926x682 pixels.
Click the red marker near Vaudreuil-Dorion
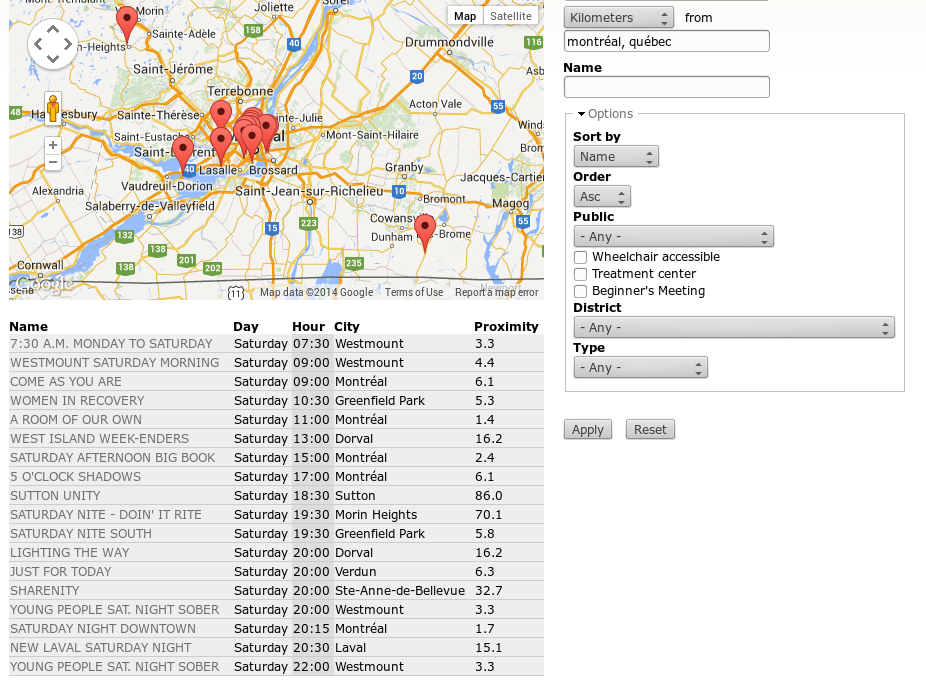pos(182,152)
